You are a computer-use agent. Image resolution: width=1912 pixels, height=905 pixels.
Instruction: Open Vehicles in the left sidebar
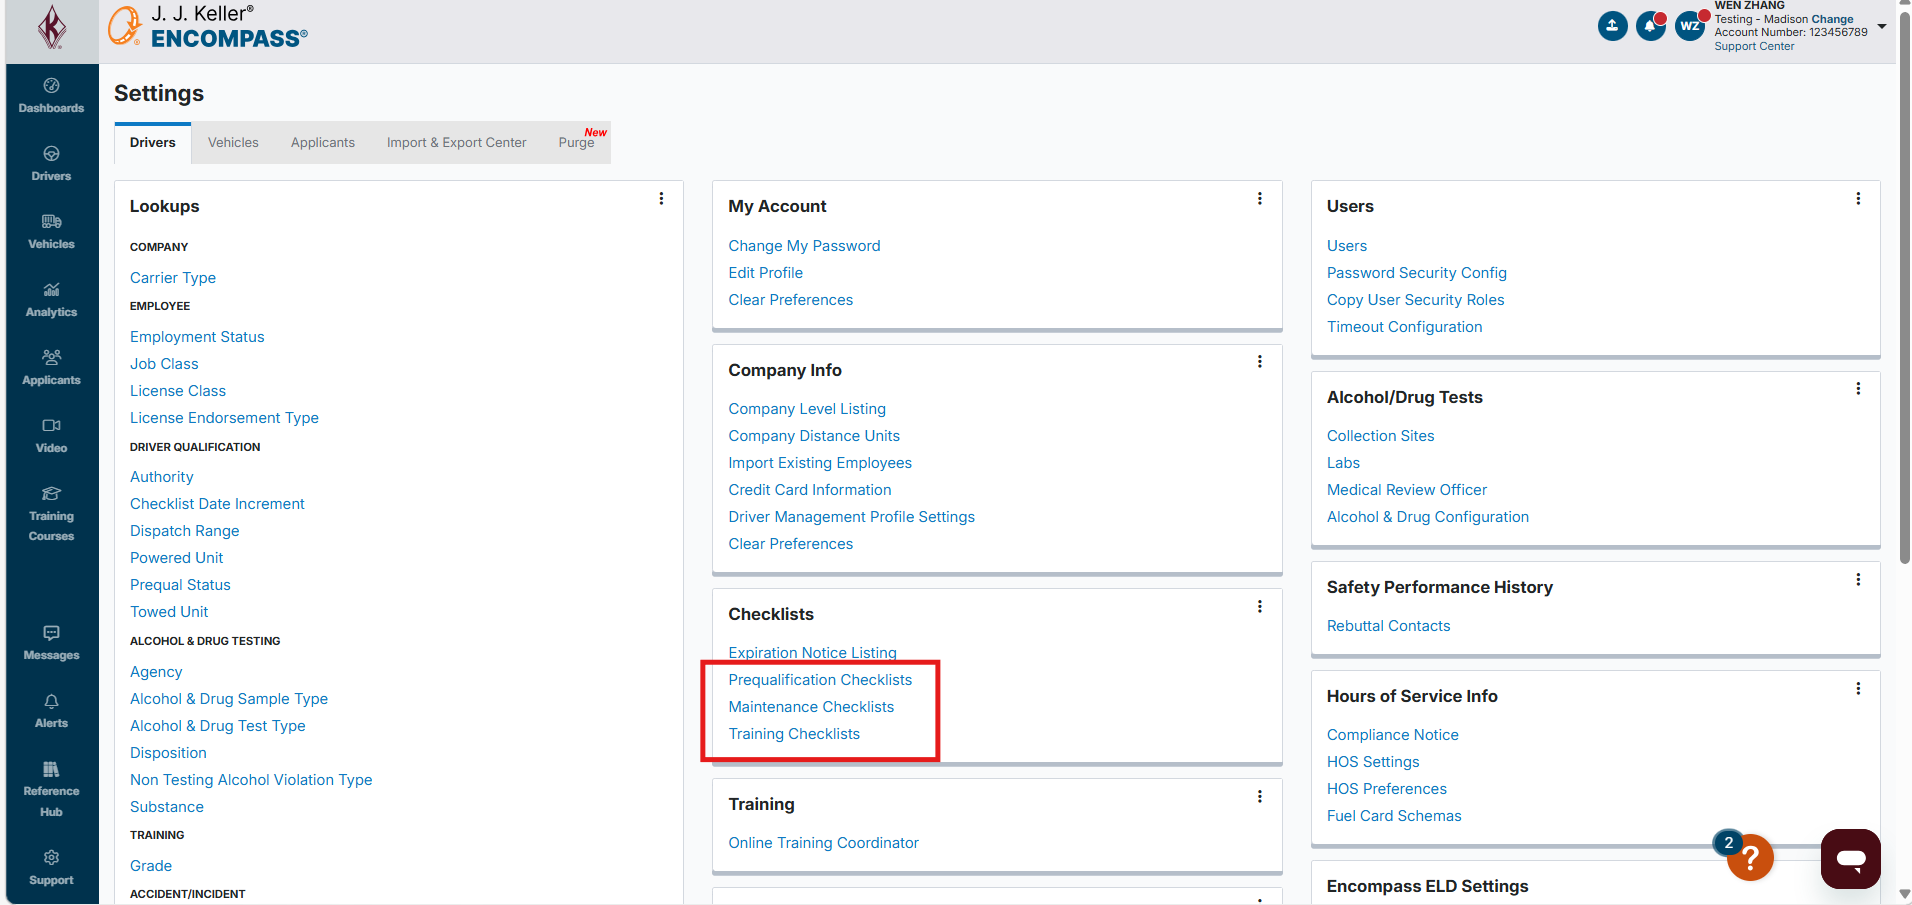pos(52,232)
